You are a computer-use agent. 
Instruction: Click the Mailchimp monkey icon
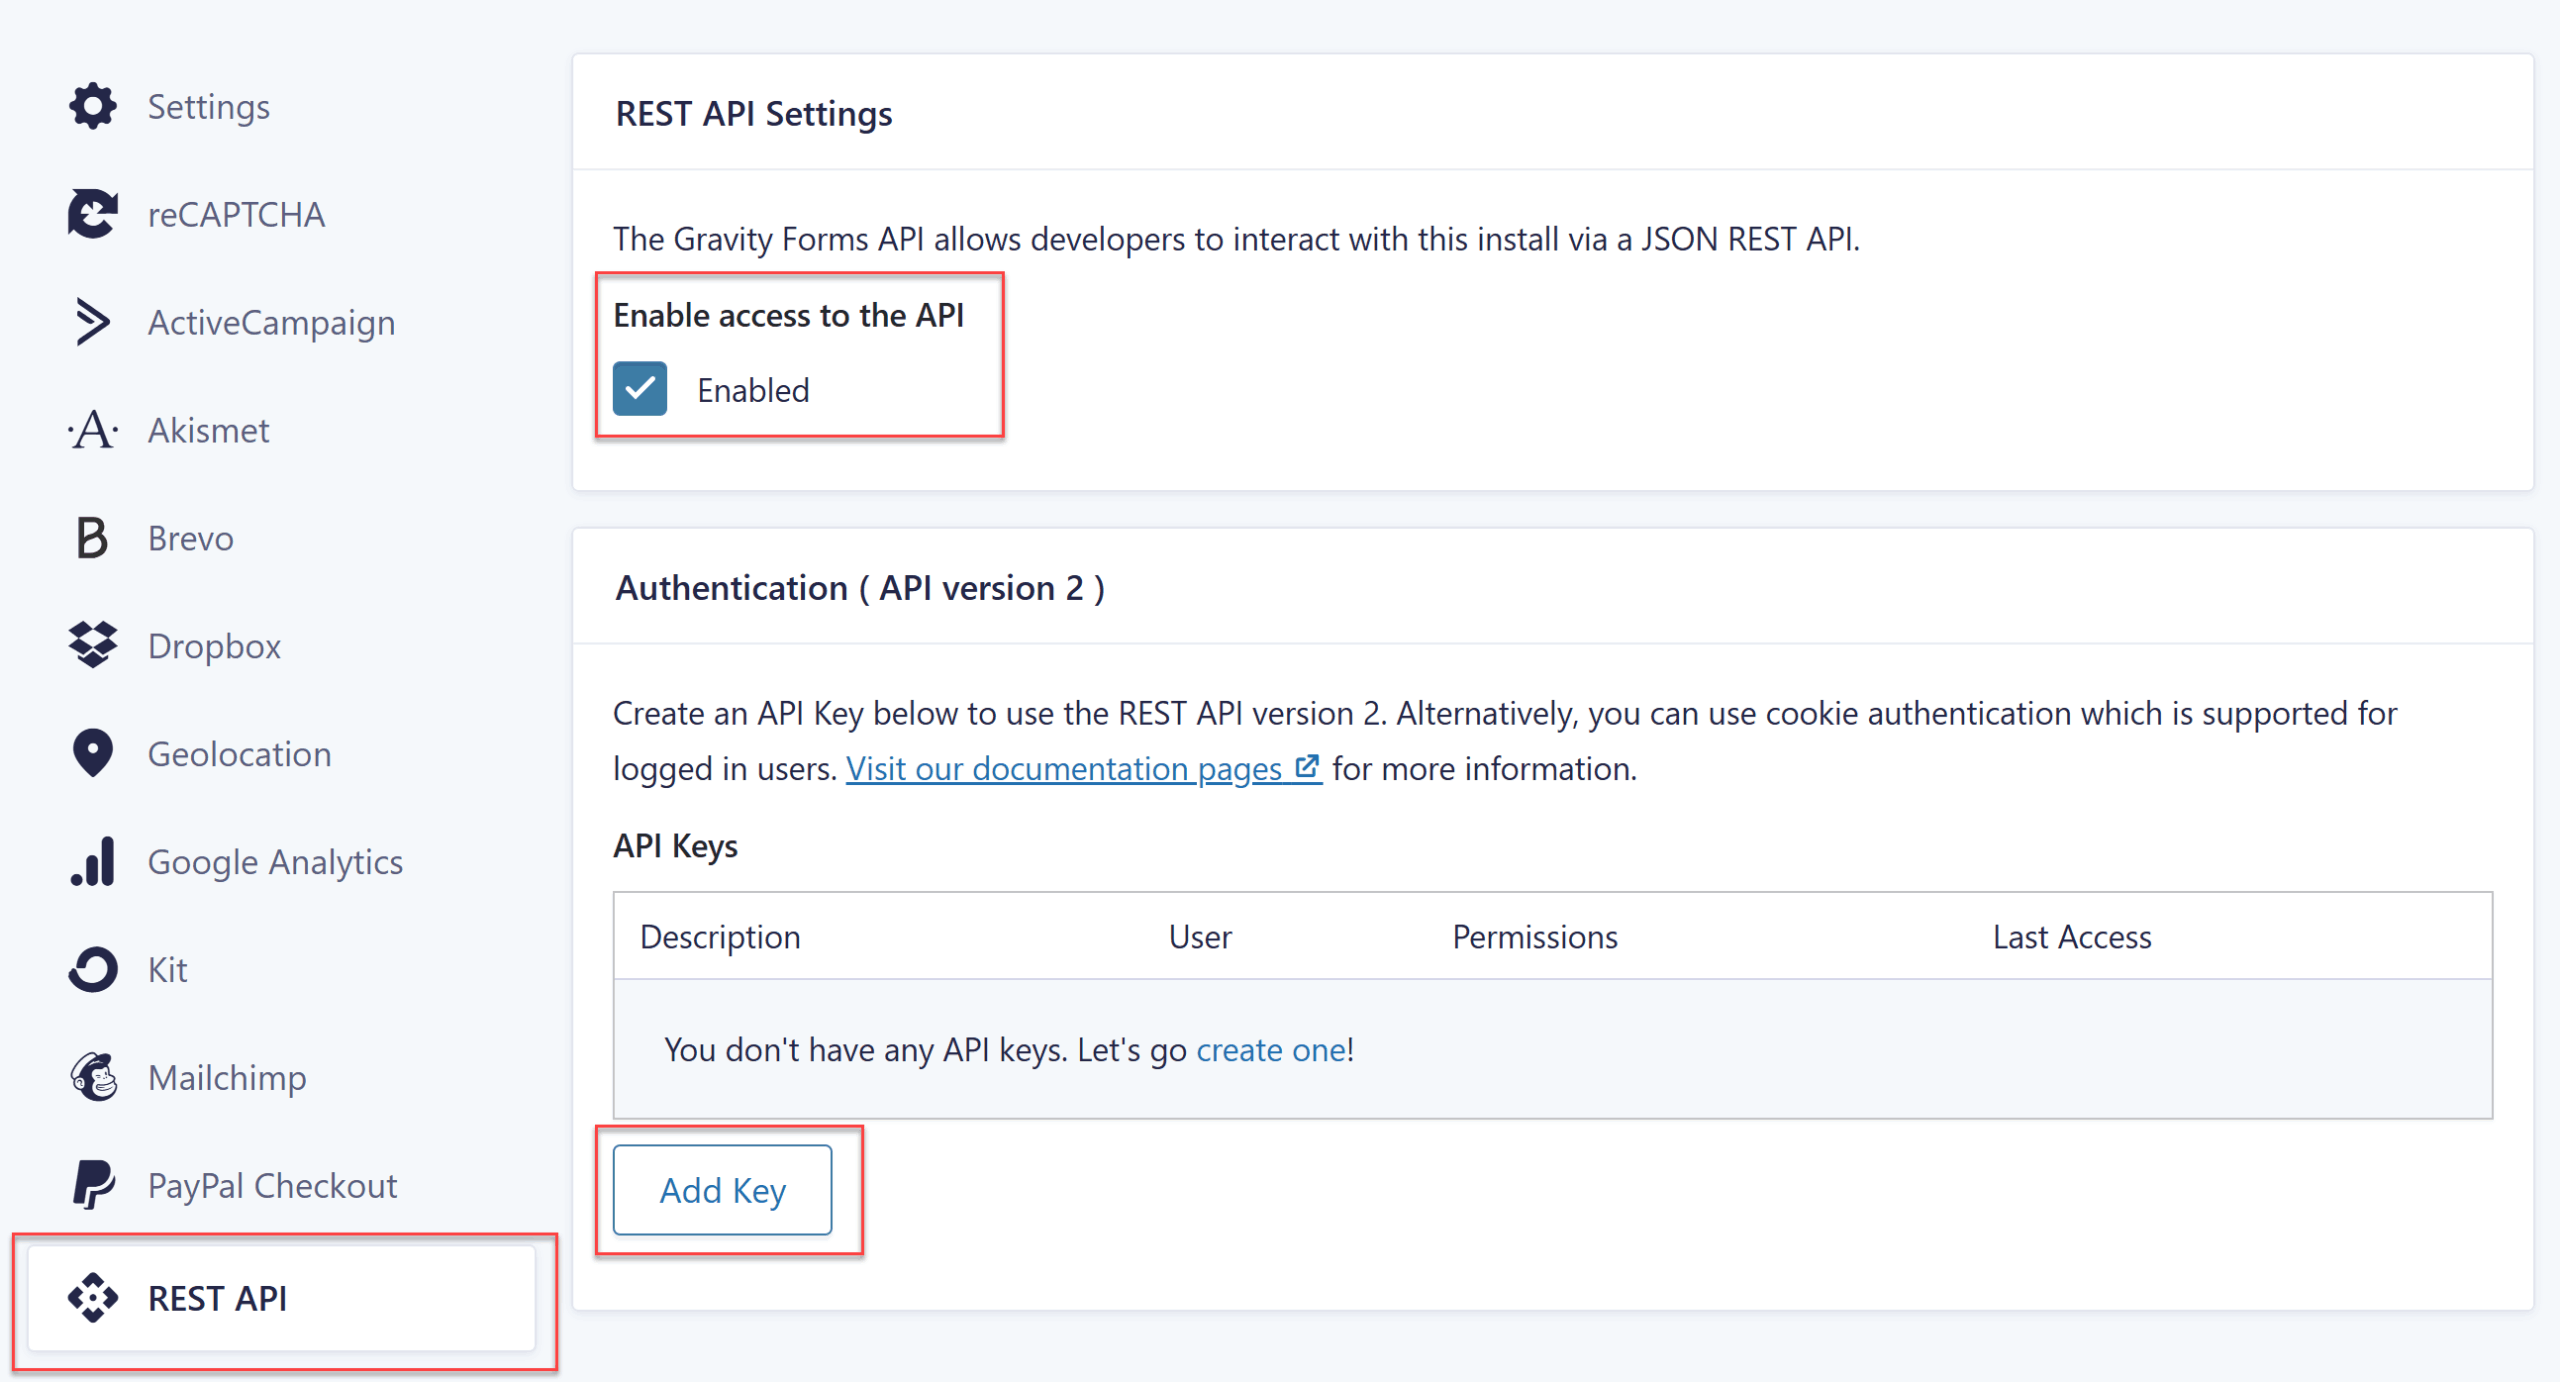pyautogui.click(x=93, y=1077)
